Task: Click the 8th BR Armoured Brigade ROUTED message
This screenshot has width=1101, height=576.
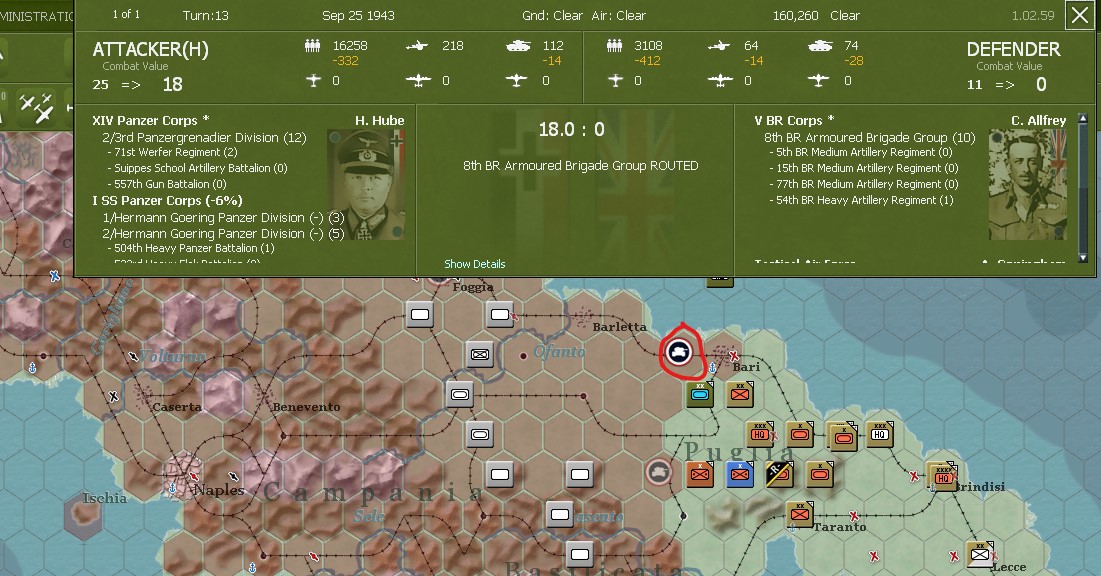Action: 581,166
